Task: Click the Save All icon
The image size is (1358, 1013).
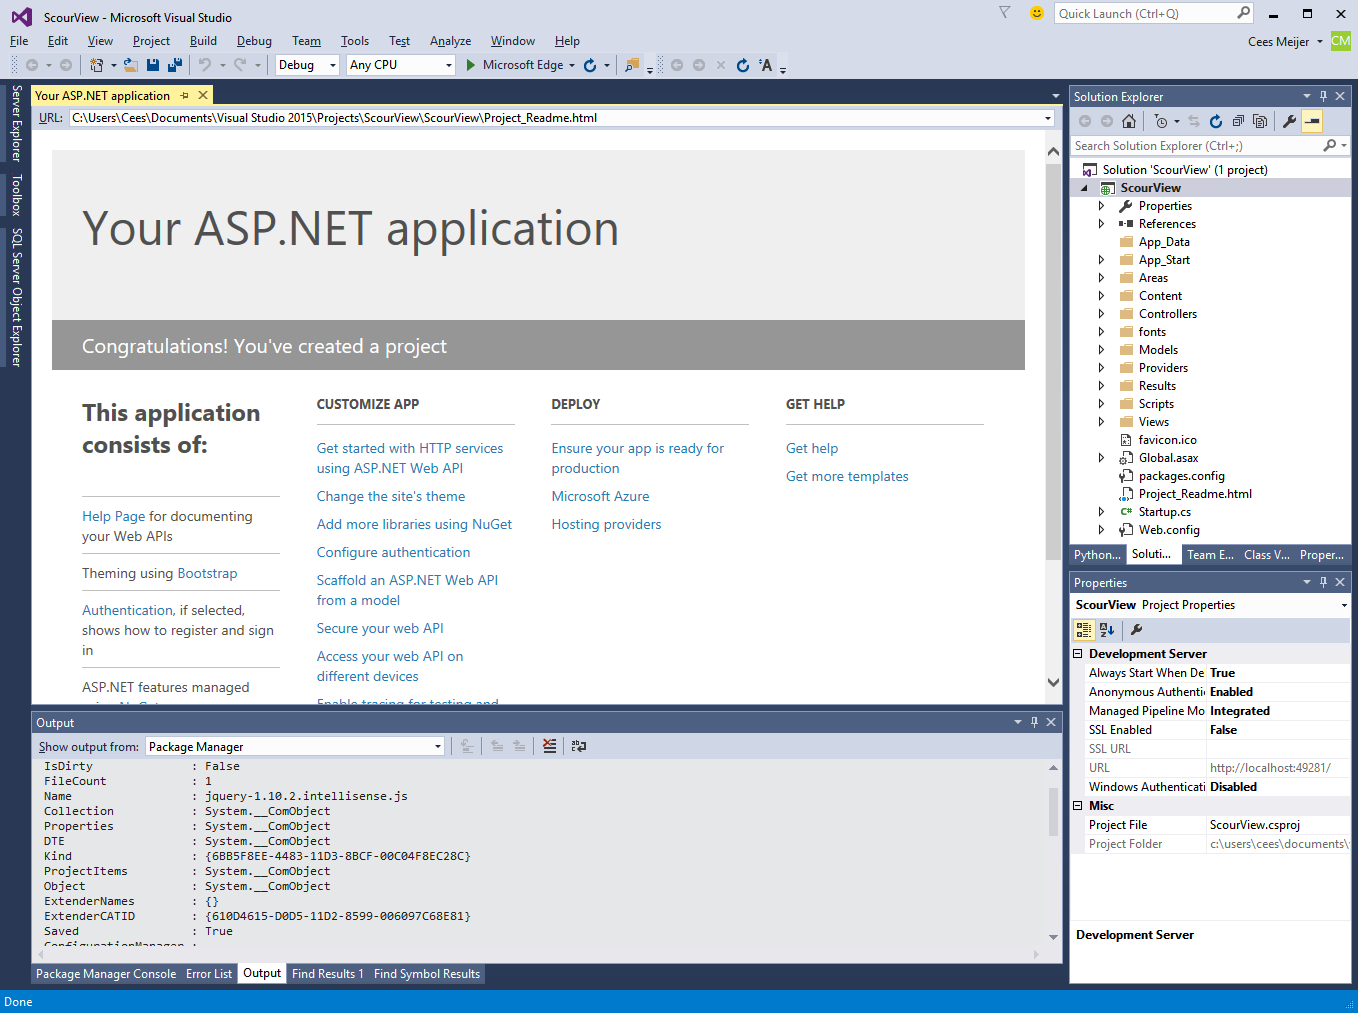Action: tap(175, 65)
